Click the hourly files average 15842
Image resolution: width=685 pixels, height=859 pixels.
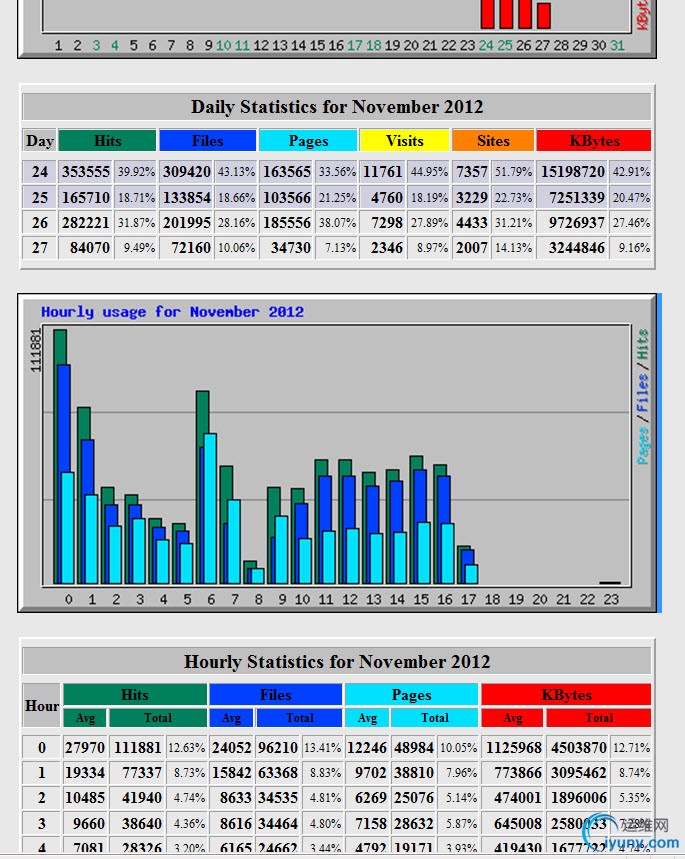[x=232, y=773]
